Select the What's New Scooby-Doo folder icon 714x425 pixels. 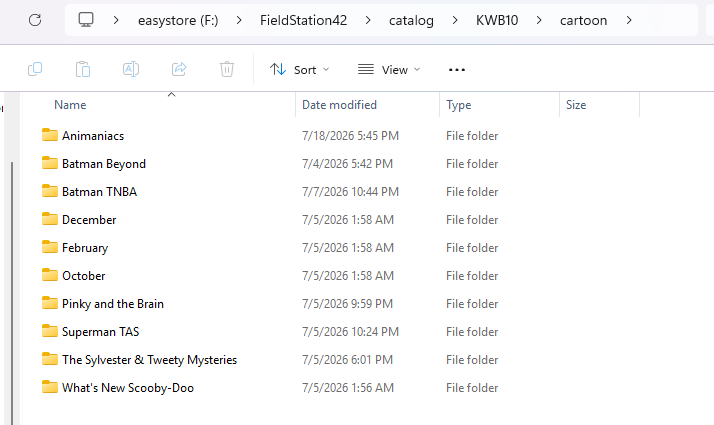[x=50, y=387]
